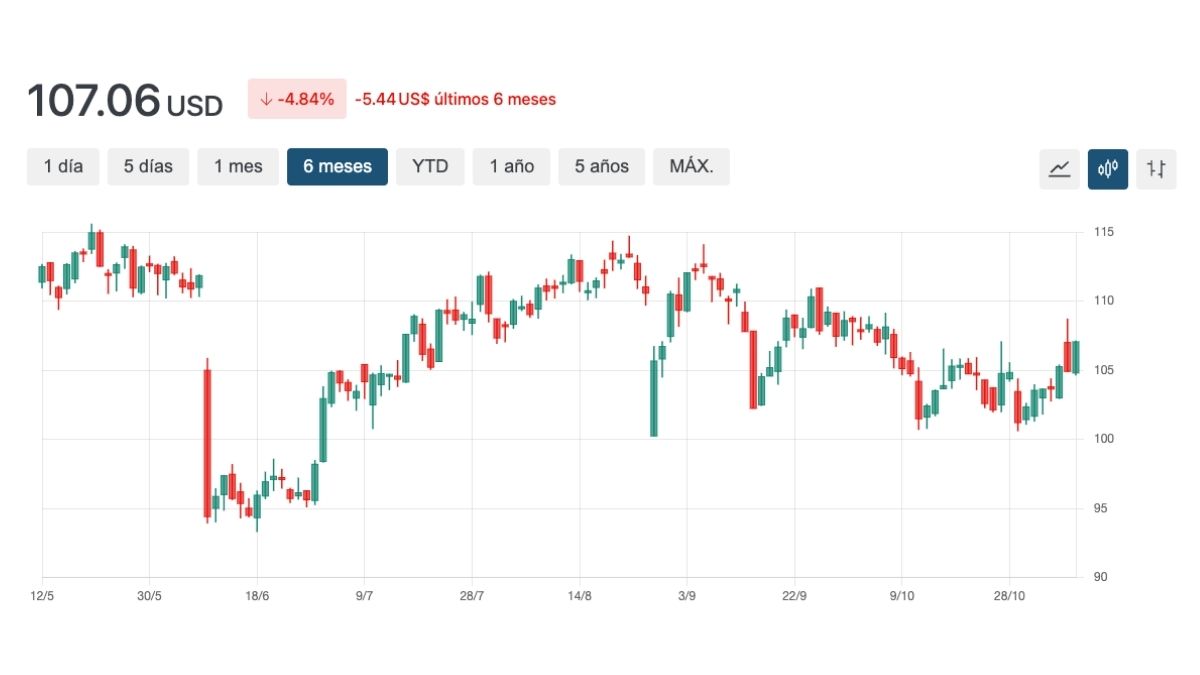The image size is (1200, 675).
Task: Click the -5.44 US$ últimos 6 meses text
Action: [x=455, y=99]
